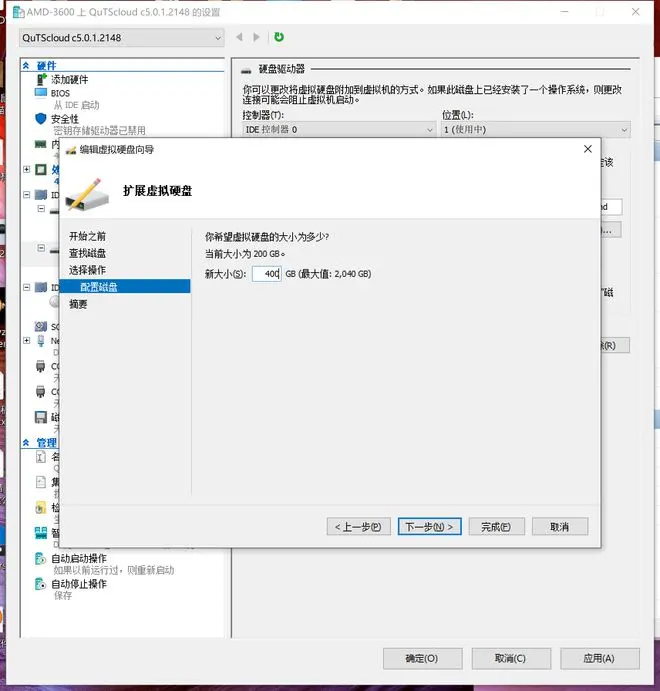Screen dimensions: 660x691
Task: Click the green refresh icon in toolbar
Action: pos(278,37)
